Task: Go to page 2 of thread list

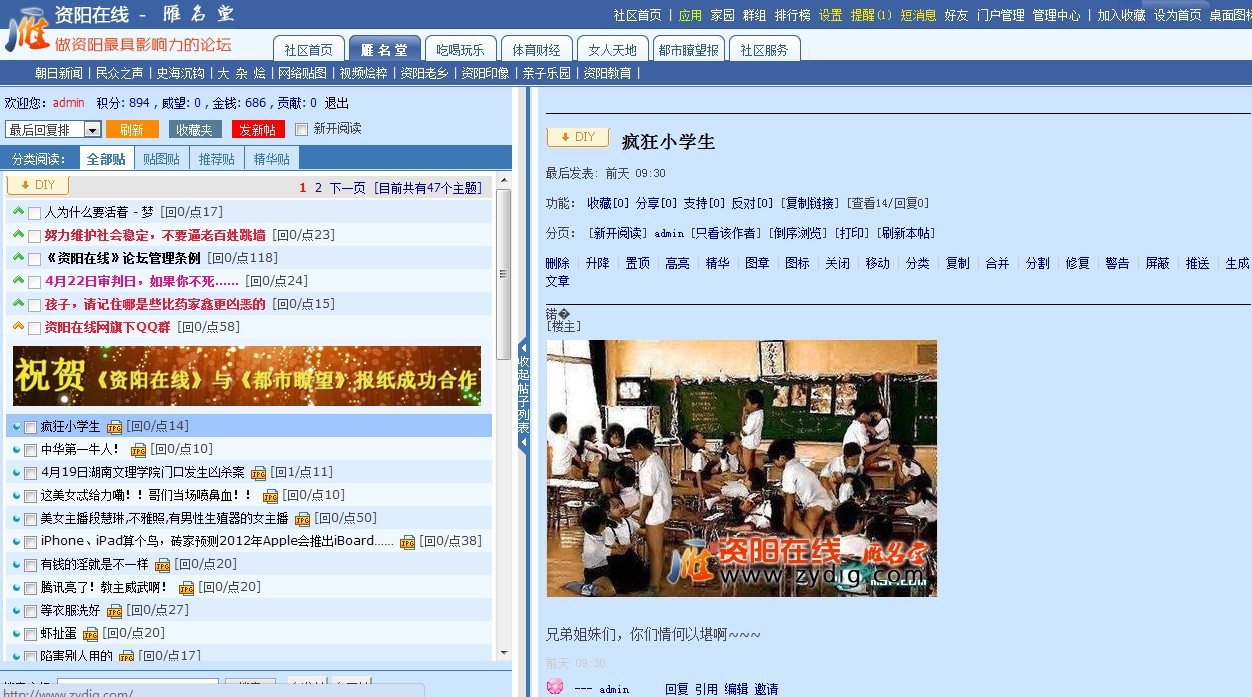Action: pos(319,187)
